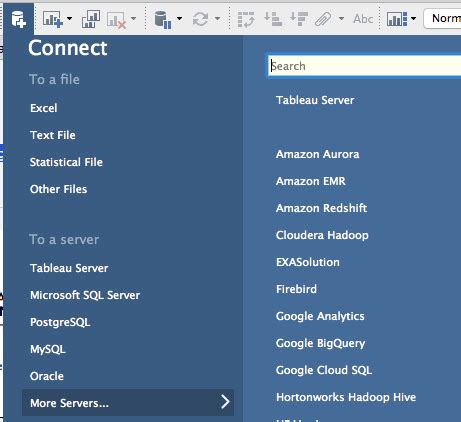Connect to MySQL

(48, 349)
